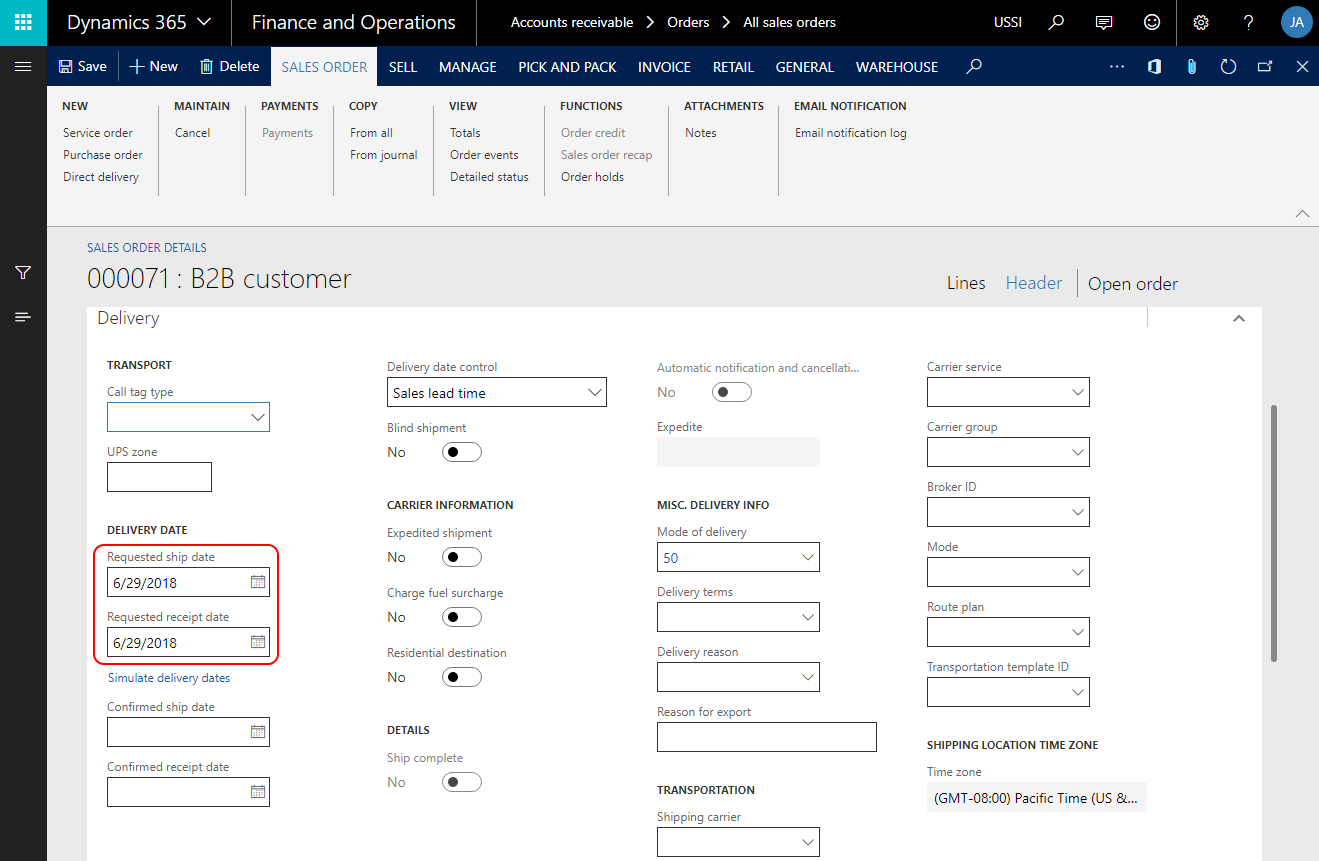The width and height of the screenshot is (1319, 861).
Task: Switch to the GENERAL tab
Action: (x=805, y=67)
